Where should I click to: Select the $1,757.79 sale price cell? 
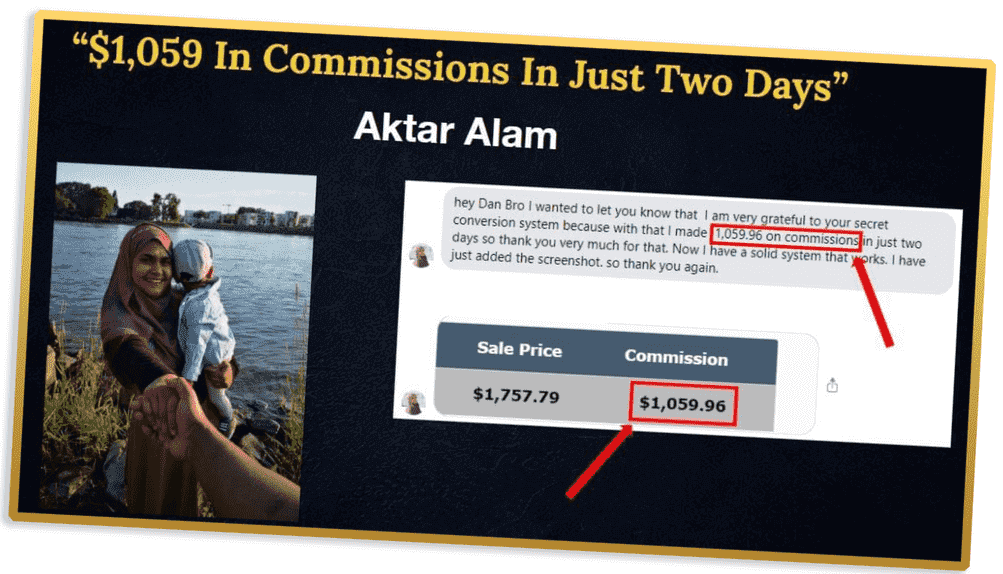(x=516, y=395)
